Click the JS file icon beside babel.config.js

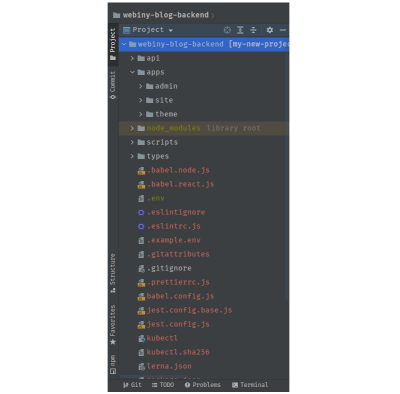click(141, 296)
